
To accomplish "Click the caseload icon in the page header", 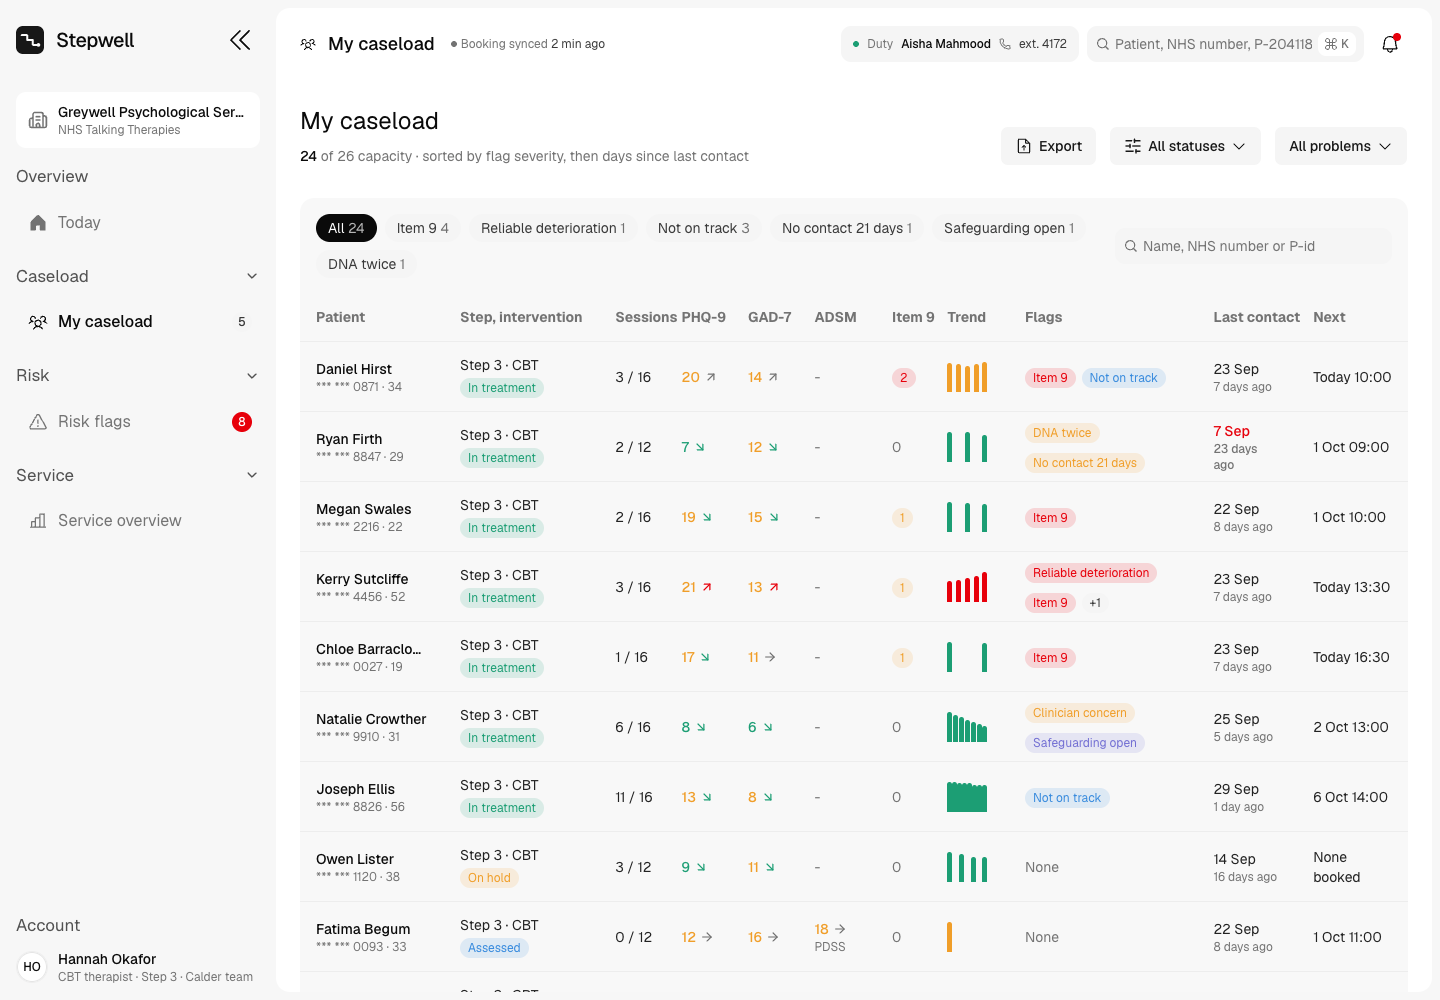I will click(308, 44).
